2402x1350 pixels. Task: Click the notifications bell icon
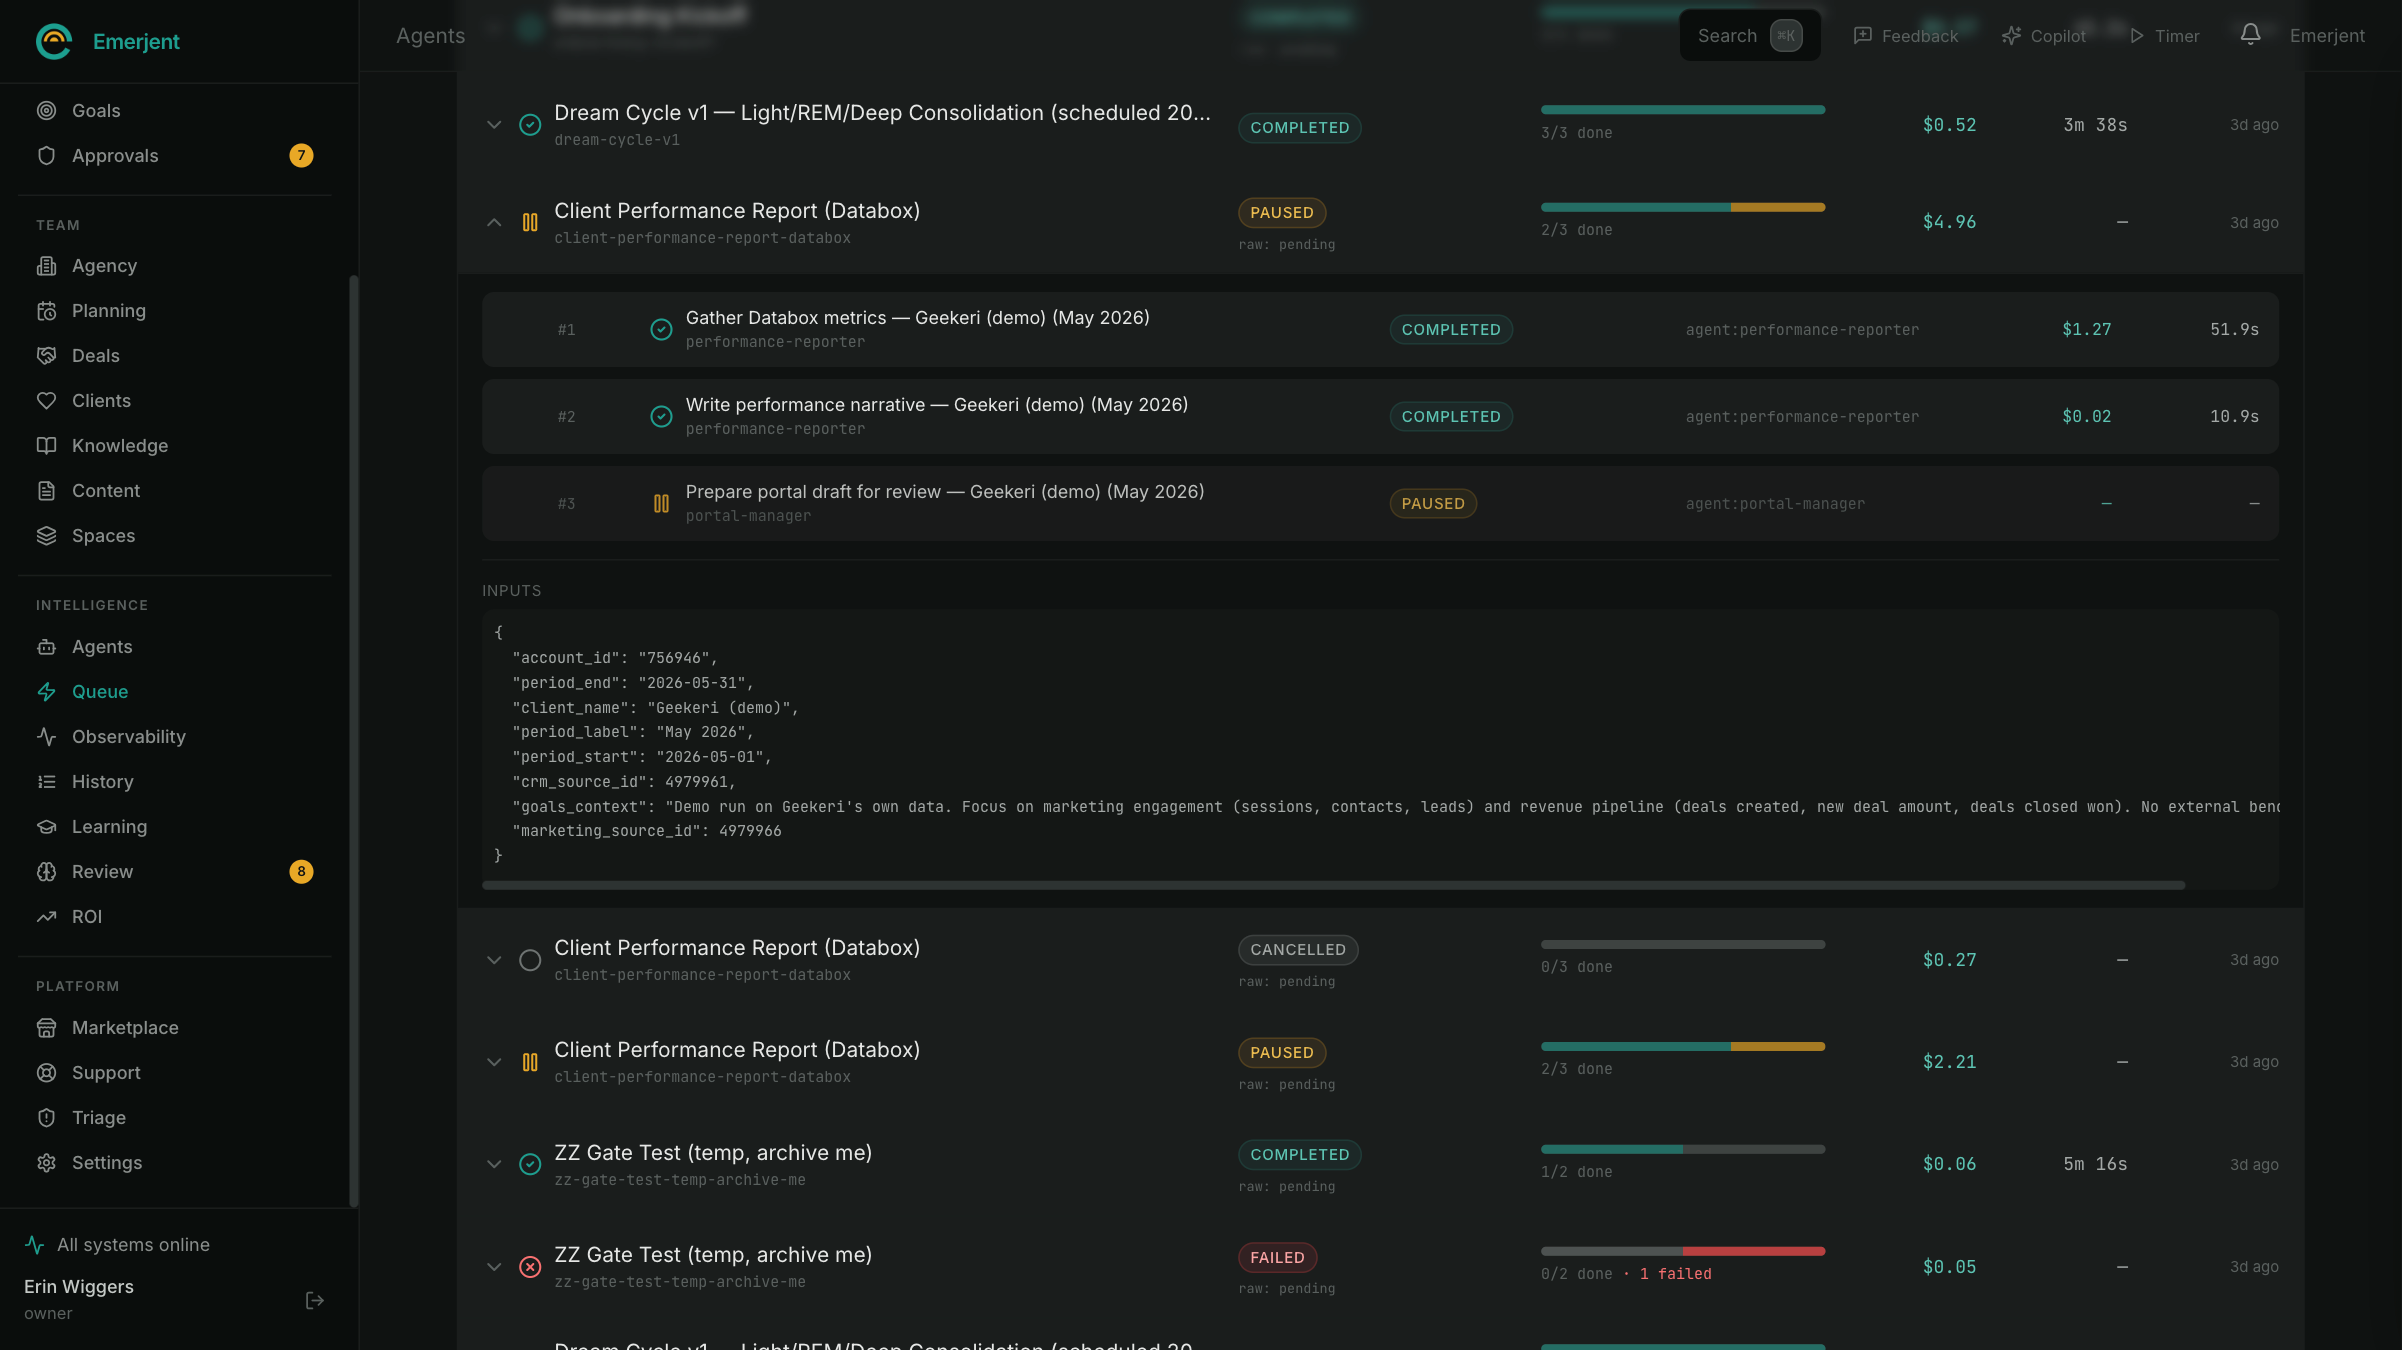click(x=2250, y=35)
